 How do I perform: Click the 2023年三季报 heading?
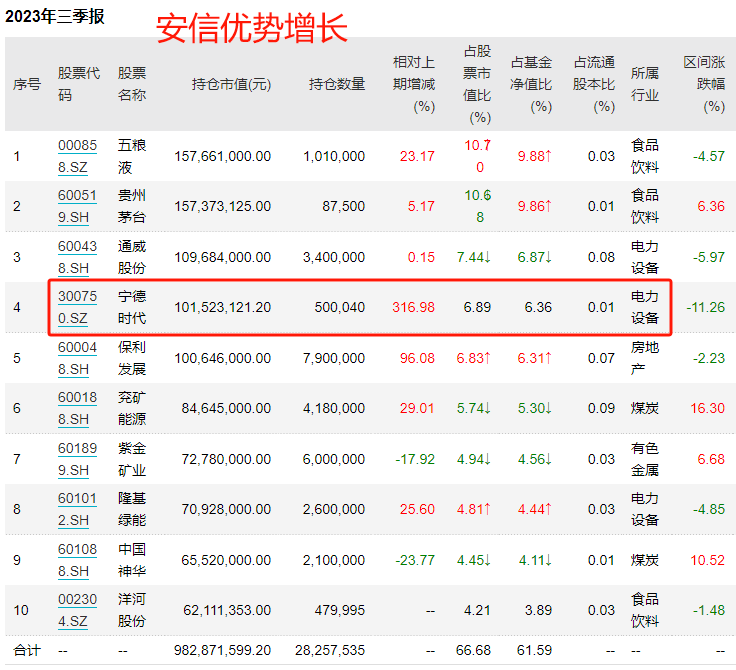point(54,16)
